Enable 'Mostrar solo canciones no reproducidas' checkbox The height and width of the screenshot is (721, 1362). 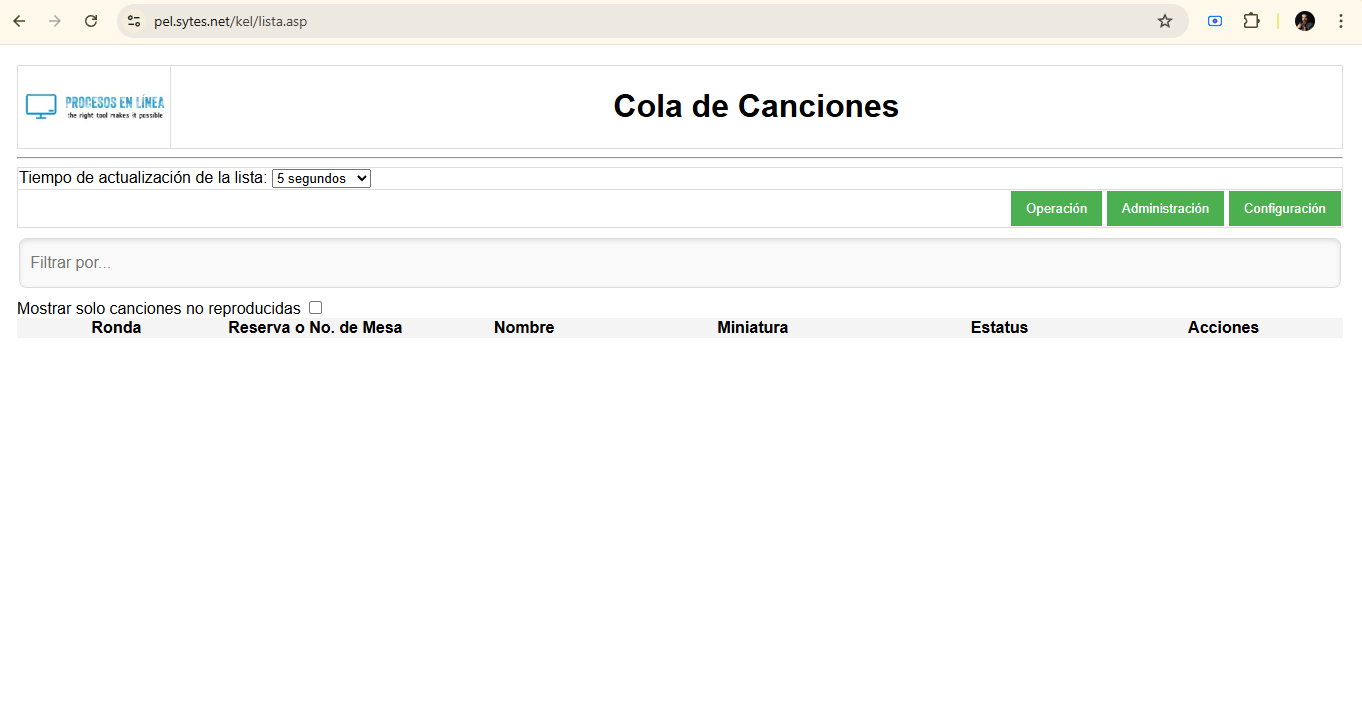click(x=315, y=308)
